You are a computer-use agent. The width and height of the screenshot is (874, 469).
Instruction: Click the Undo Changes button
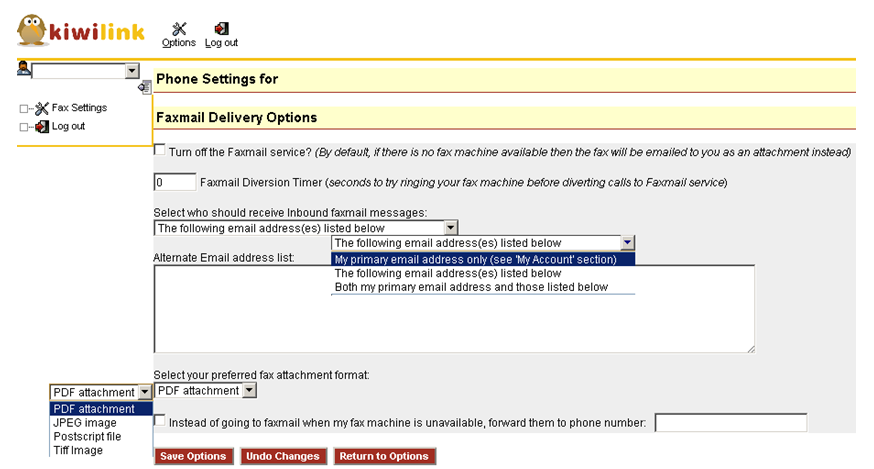click(283, 456)
